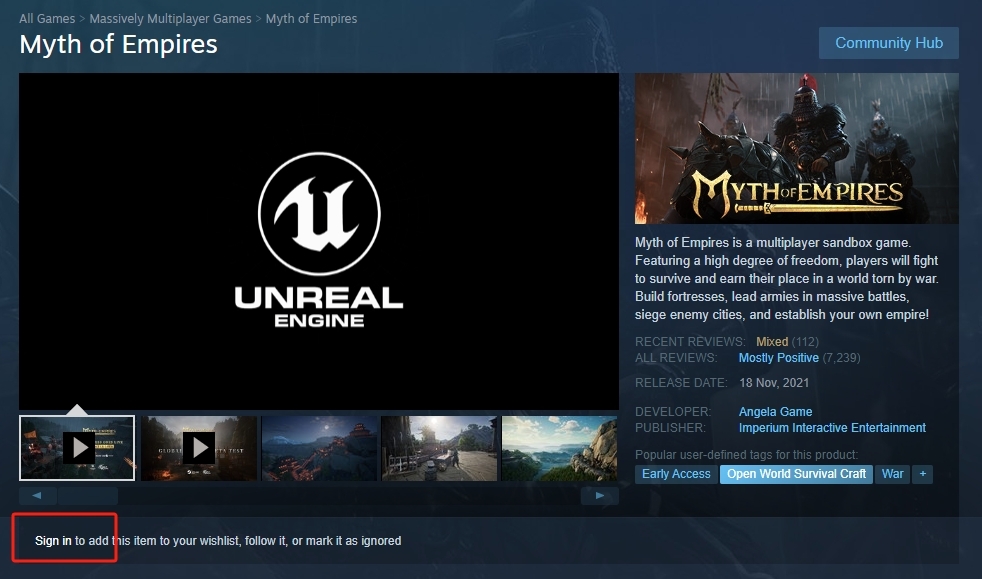Click the Unreal Engine video player
This screenshot has height=579, width=982.
(x=319, y=242)
